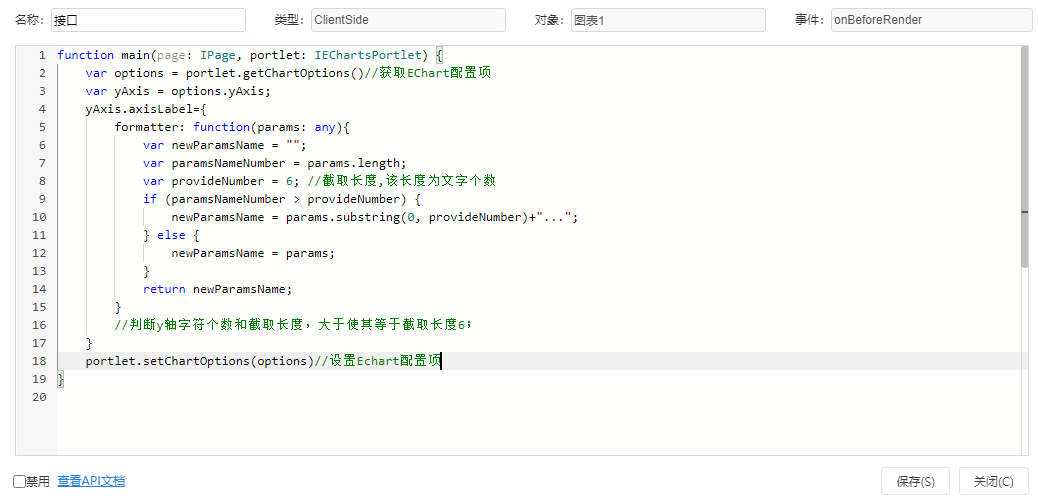
Task: Click the provideNumber = 6 code line
Action: point(320,181)
